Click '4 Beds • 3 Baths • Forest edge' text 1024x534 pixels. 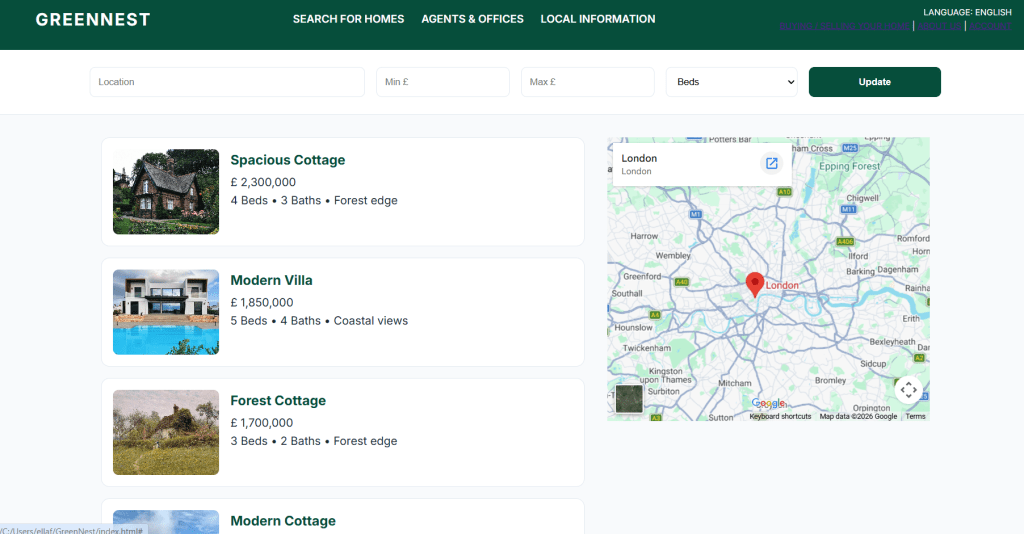pos(314,200)
